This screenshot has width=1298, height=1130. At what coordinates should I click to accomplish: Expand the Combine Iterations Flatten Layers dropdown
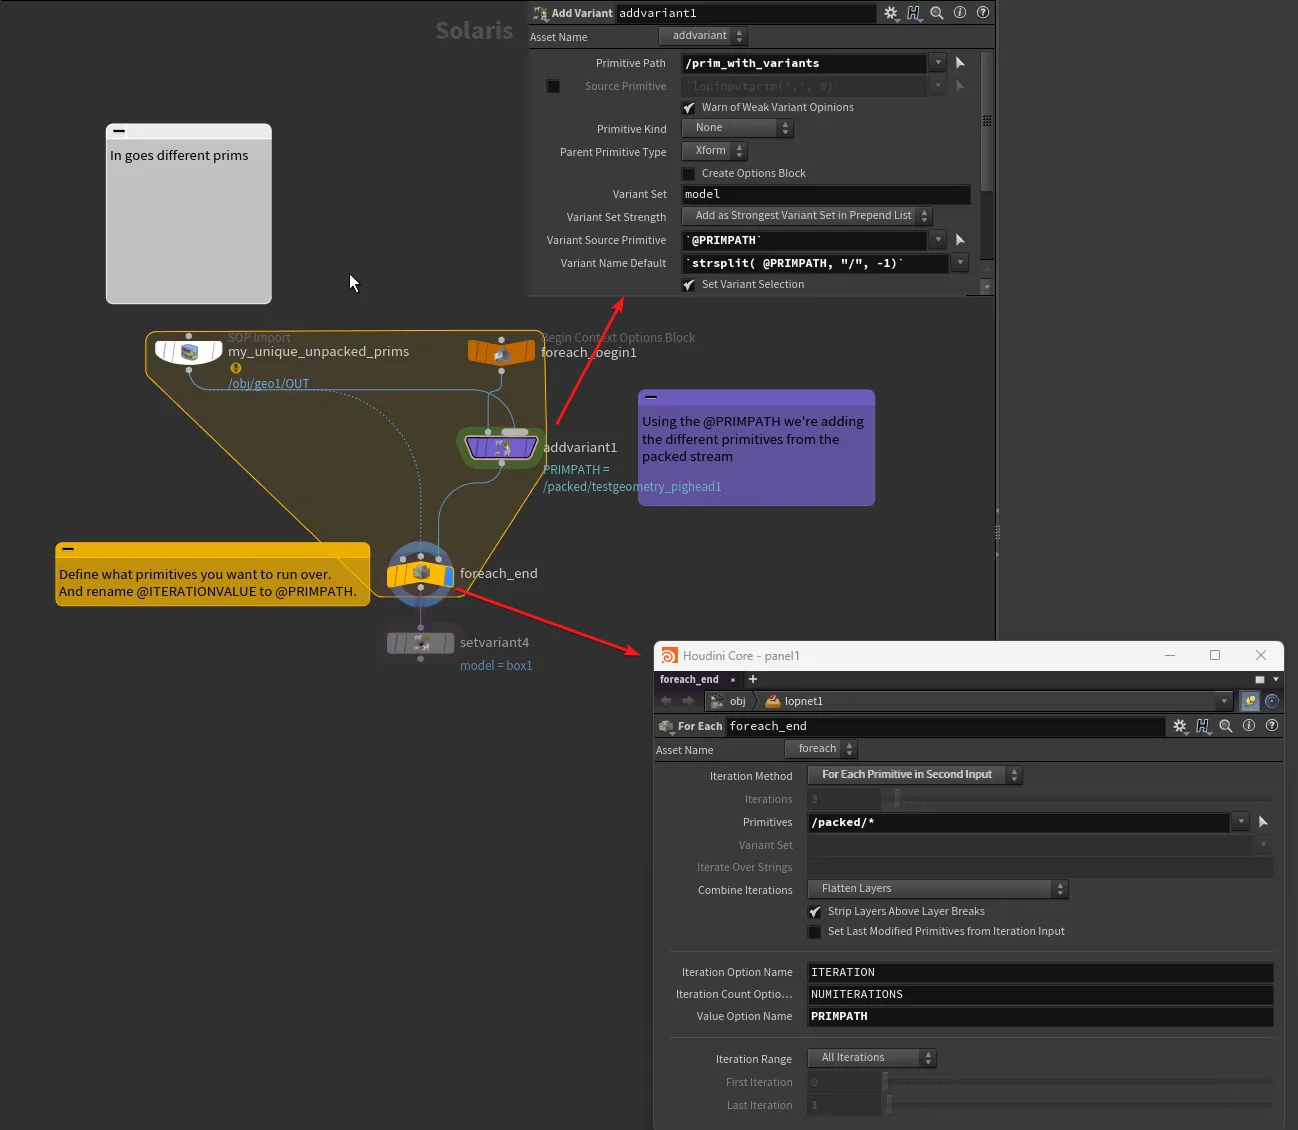click(x=937, y=889)
